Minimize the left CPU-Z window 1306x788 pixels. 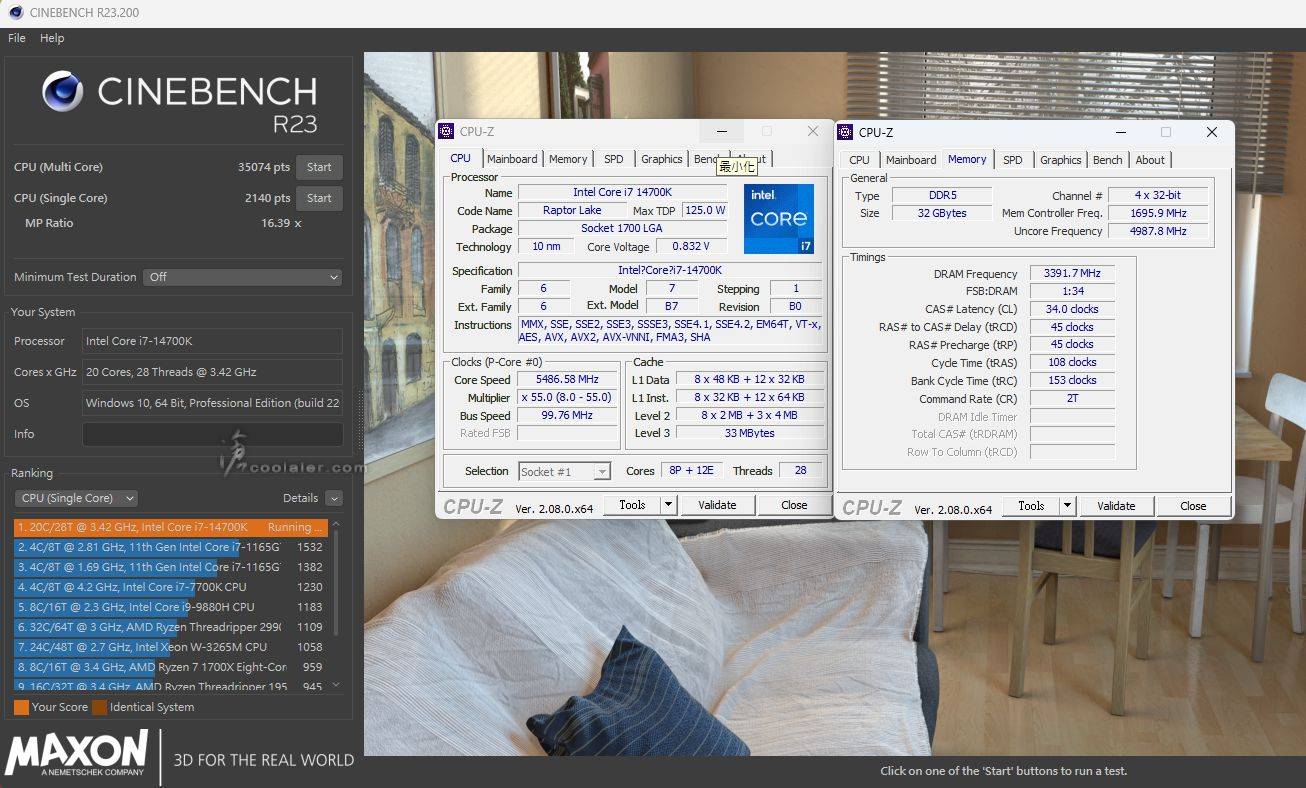pyautogui.click(x=721, y=131)
